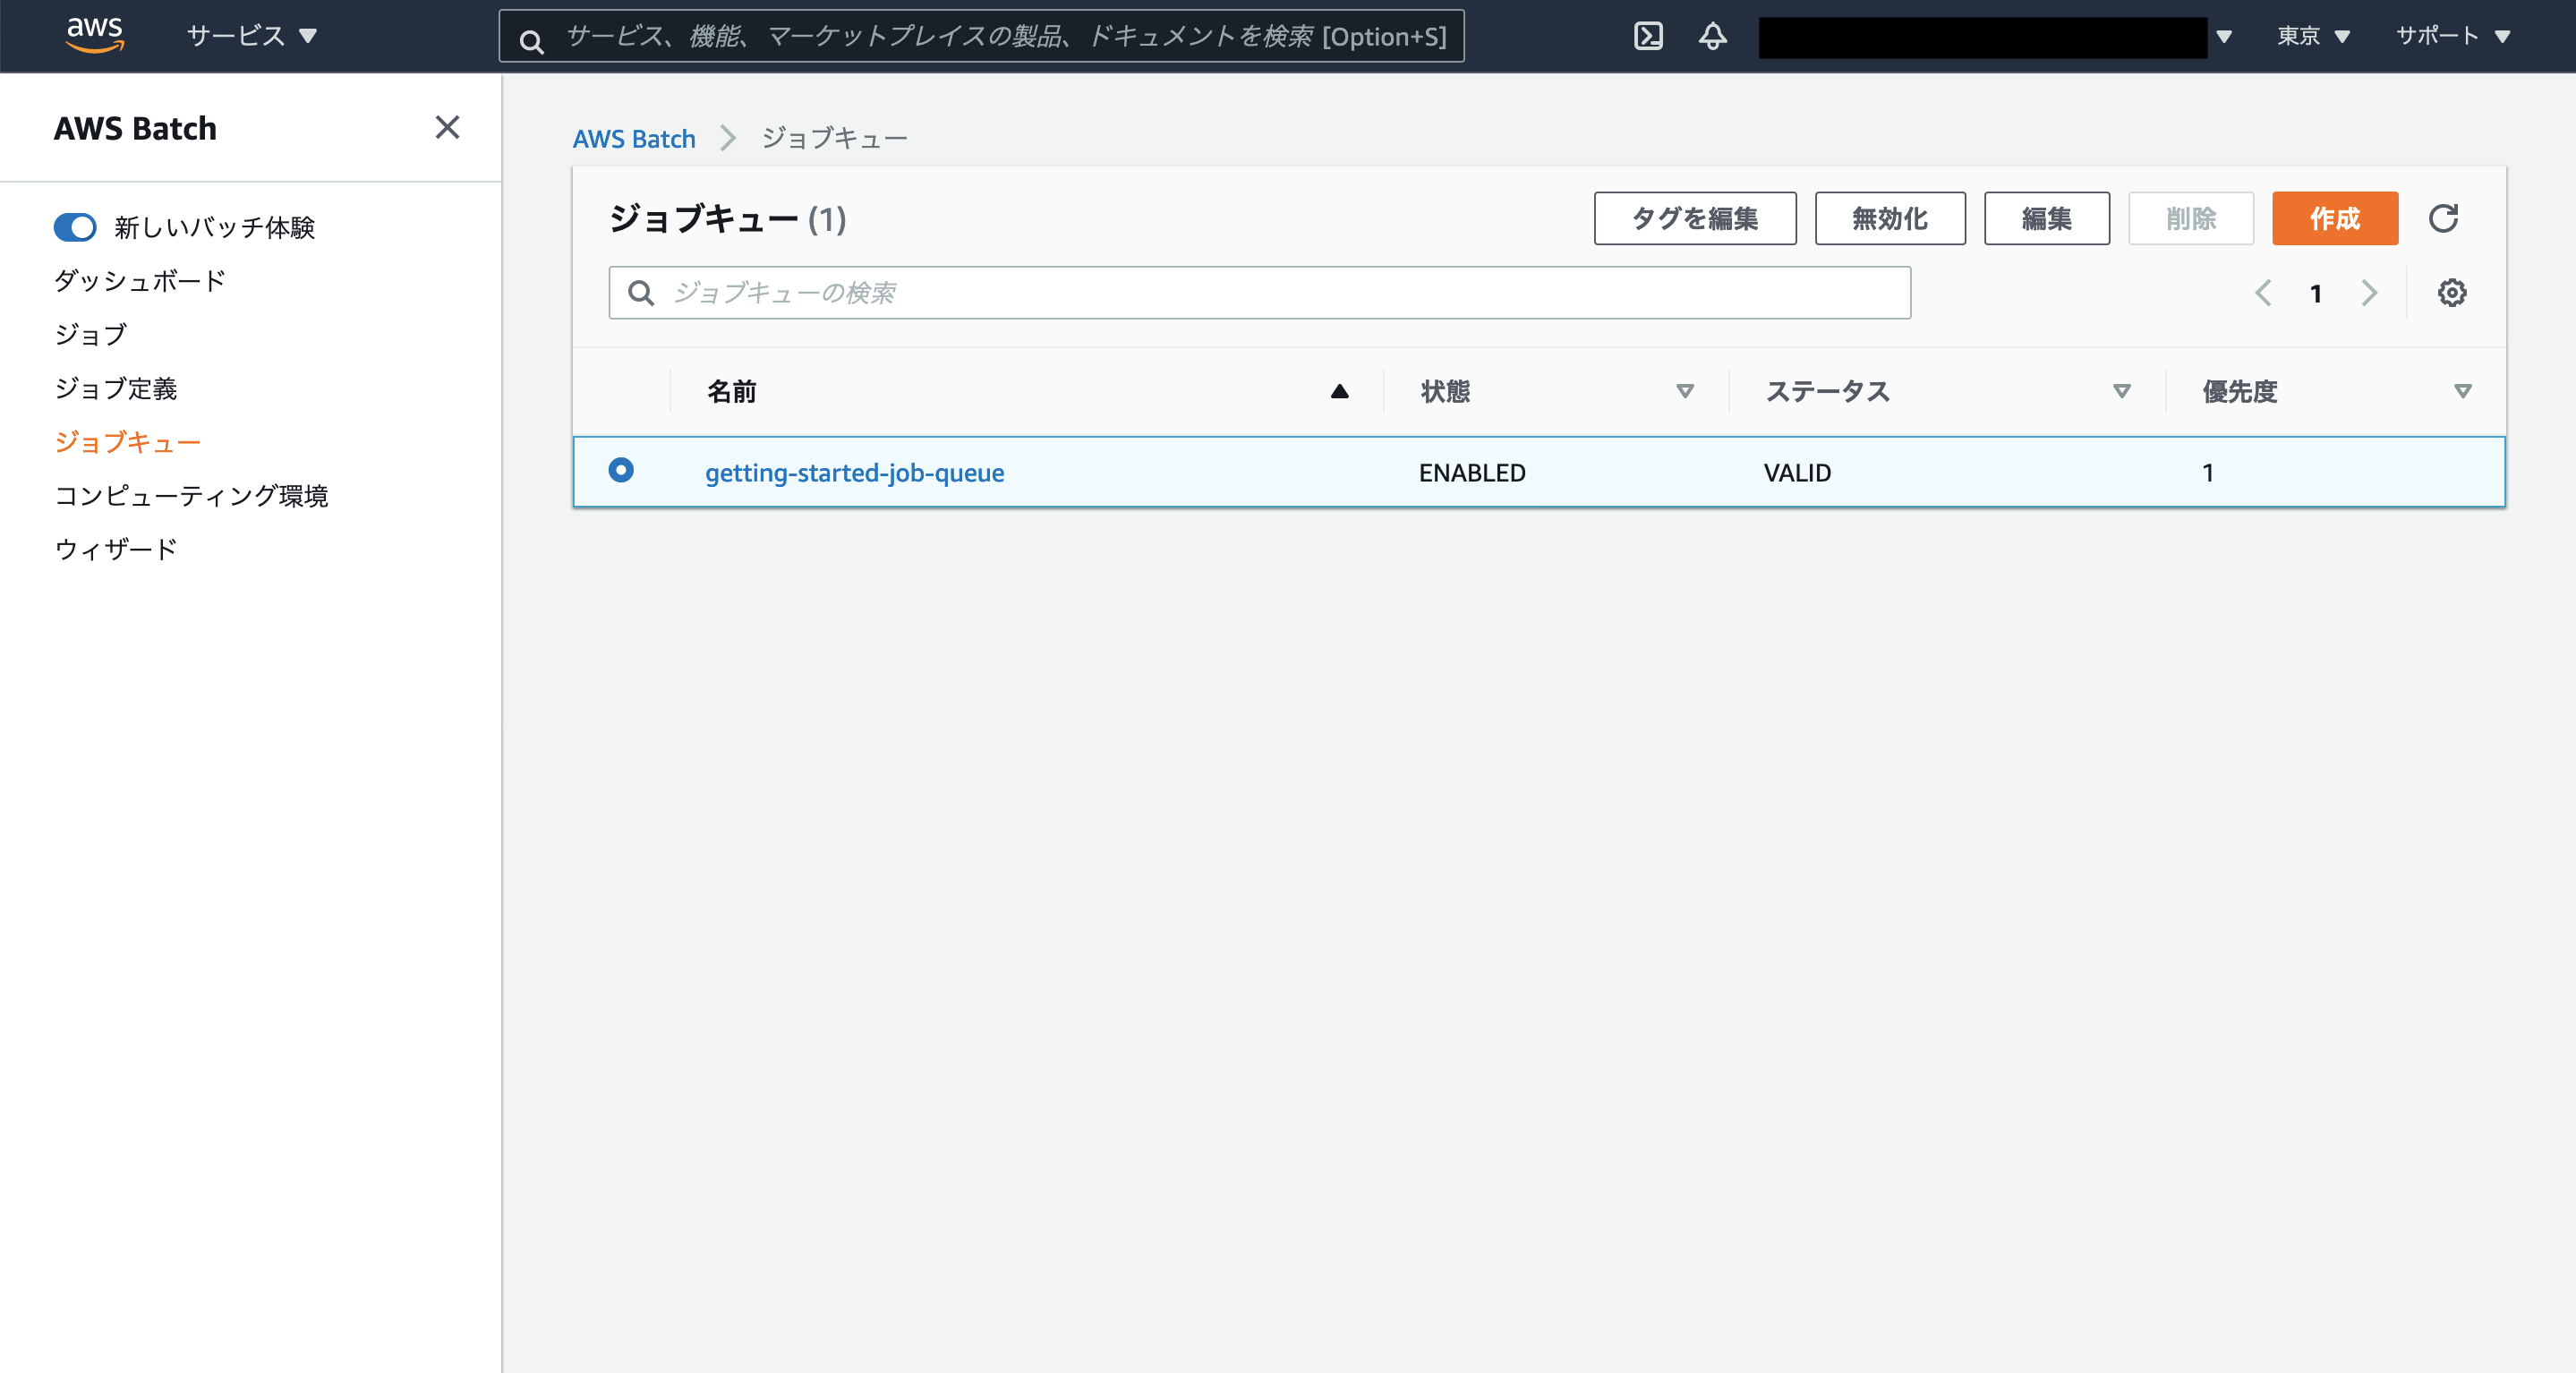Sort by 名前 ascending arrow
This screenshot has width=2576, height=1373.
1339,391
